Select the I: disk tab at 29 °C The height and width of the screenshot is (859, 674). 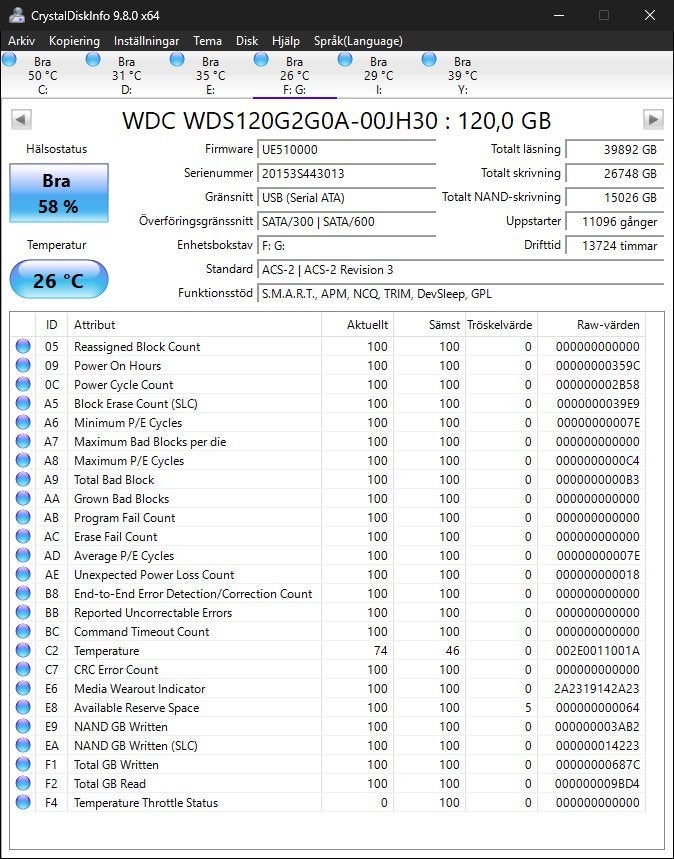tap(378, 75)
